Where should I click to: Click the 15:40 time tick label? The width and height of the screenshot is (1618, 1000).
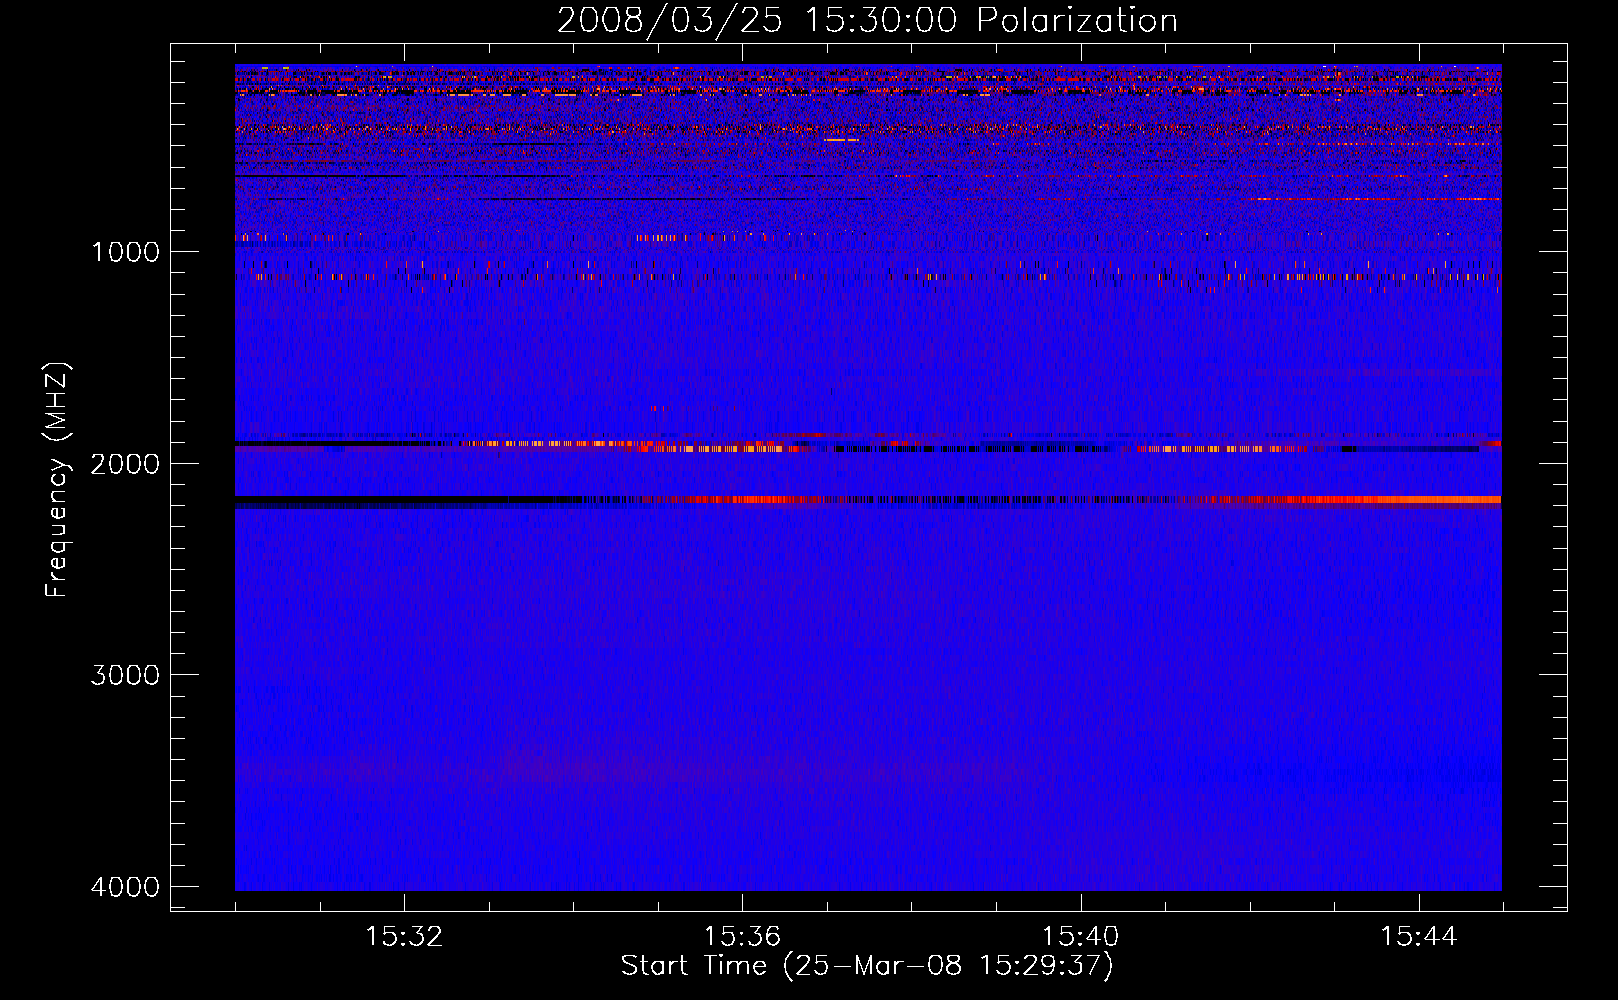coord(1080,937)
